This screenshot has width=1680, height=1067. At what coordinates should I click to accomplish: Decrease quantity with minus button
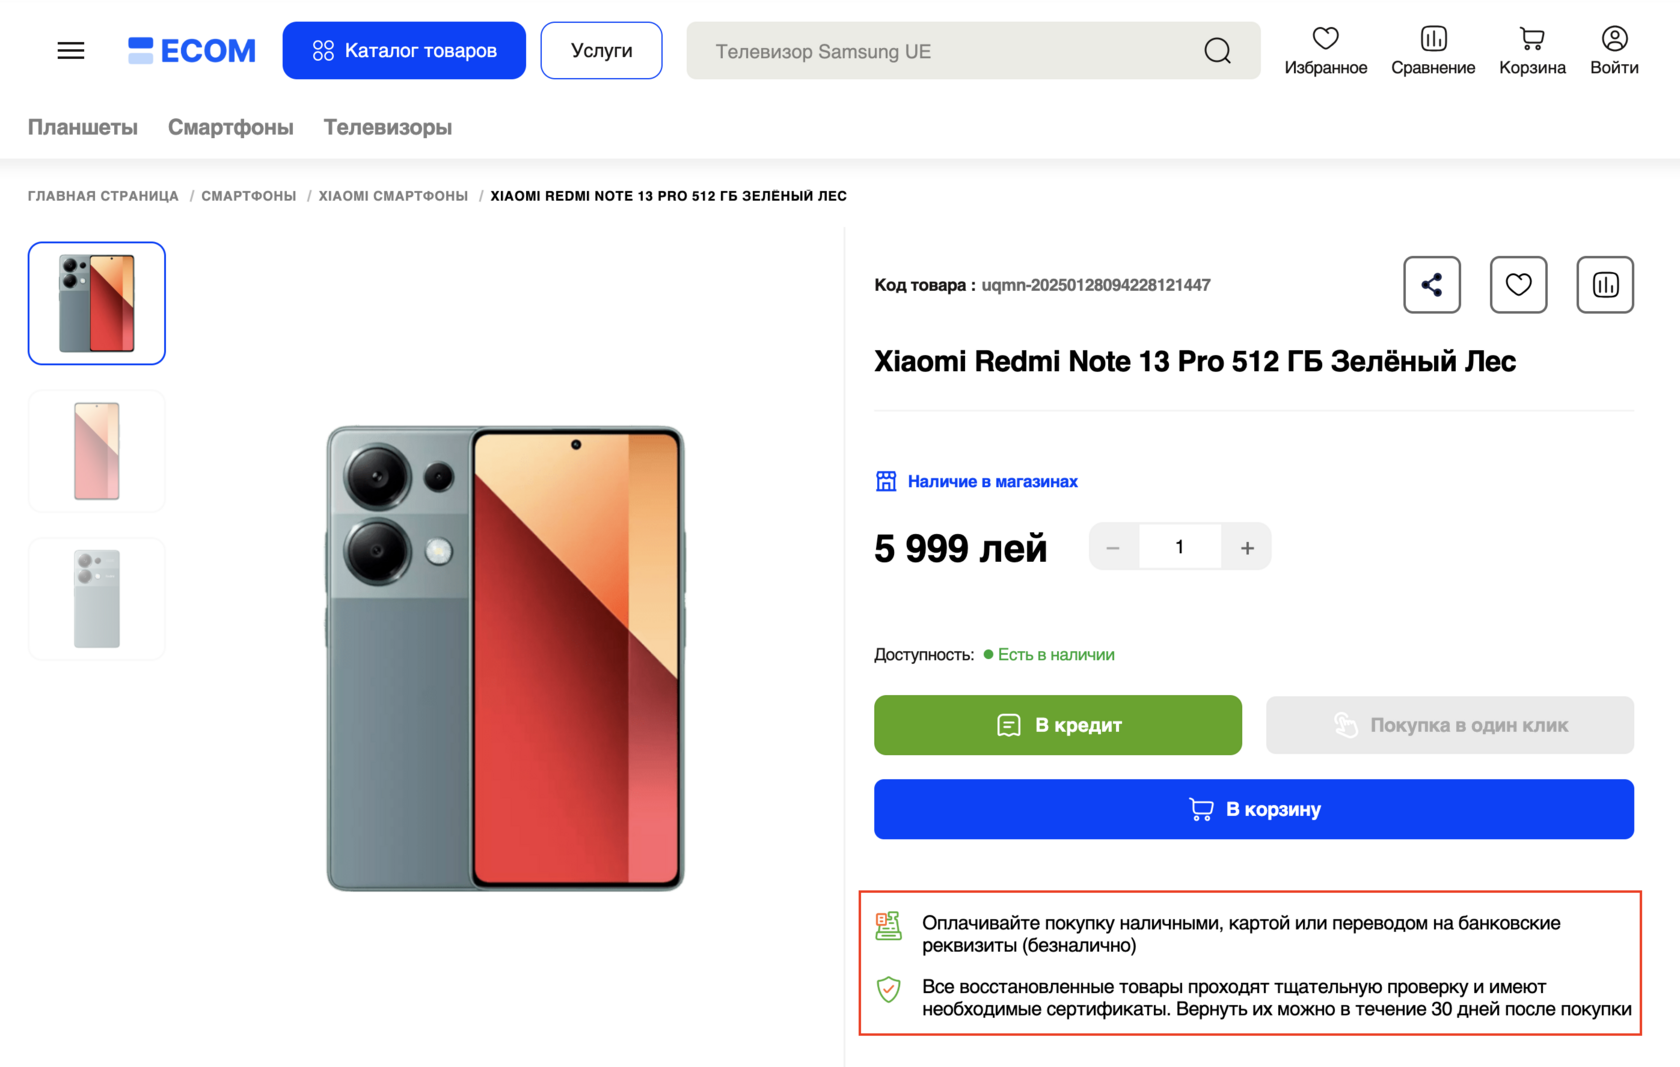coord(1113,548)
